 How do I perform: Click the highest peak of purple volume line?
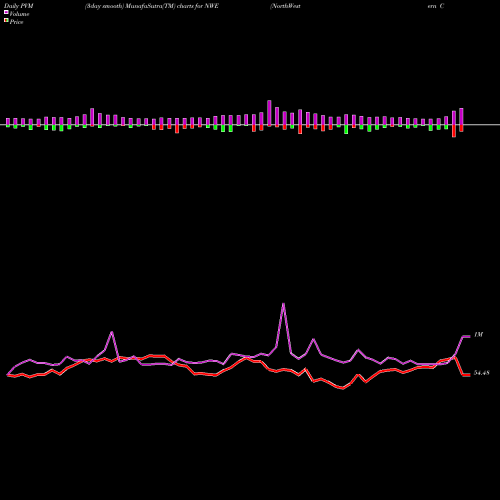(283, 304)
